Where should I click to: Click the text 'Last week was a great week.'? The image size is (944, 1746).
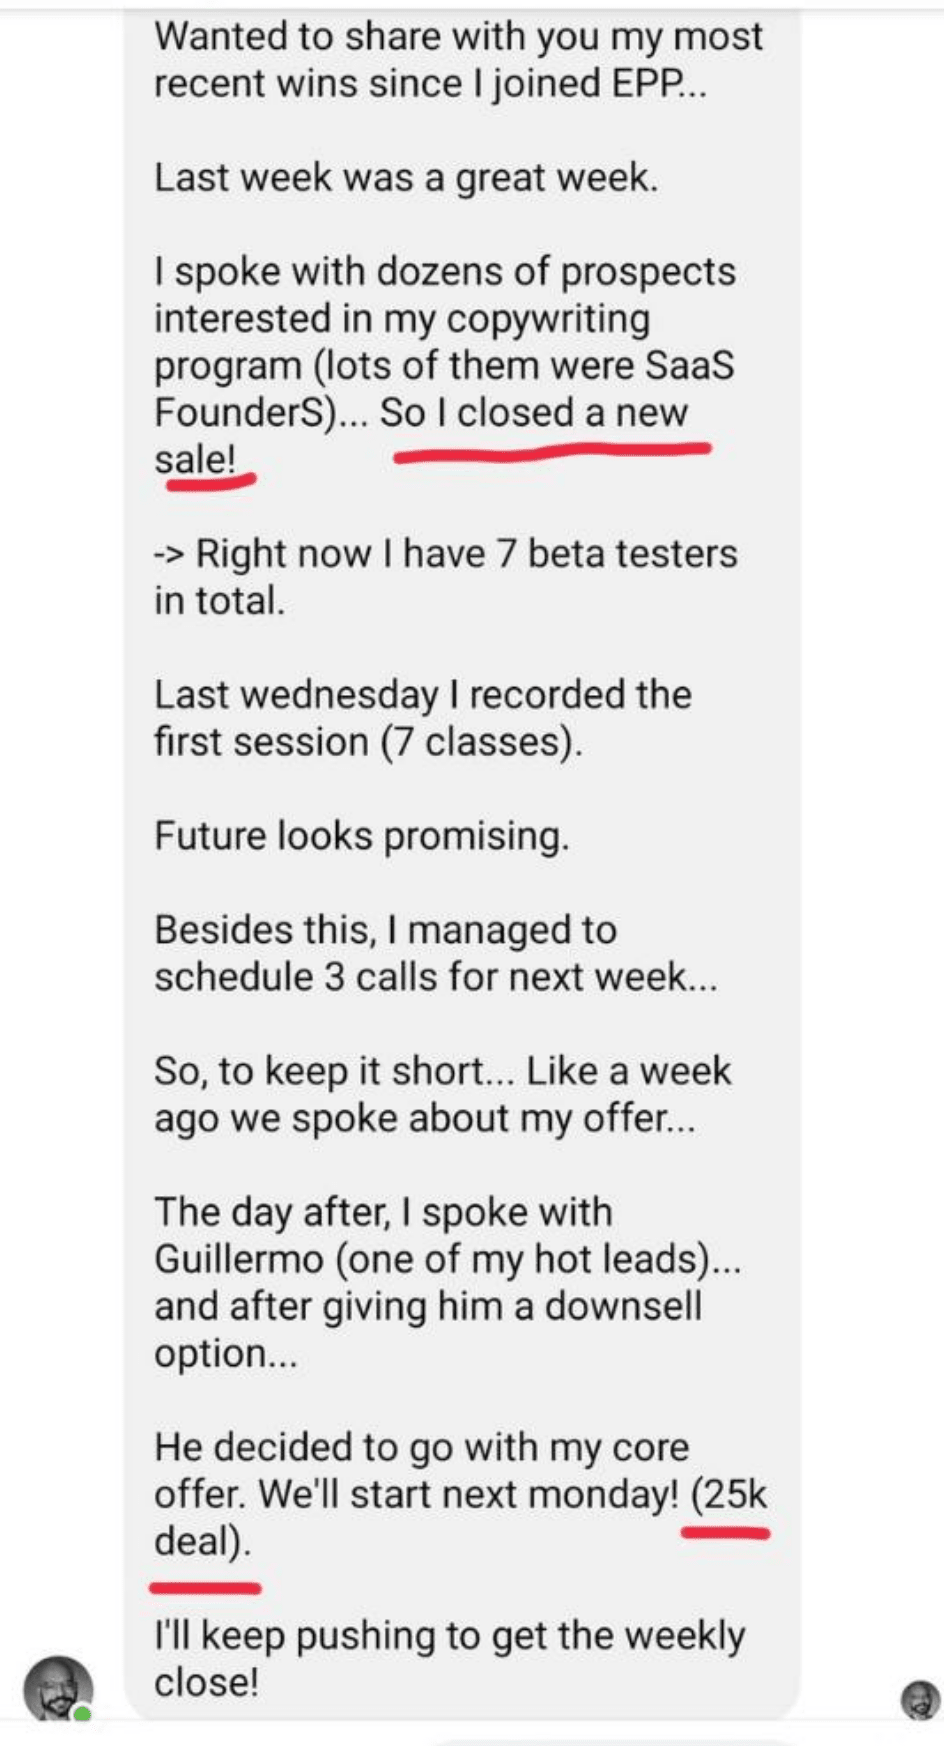point(406,177)
